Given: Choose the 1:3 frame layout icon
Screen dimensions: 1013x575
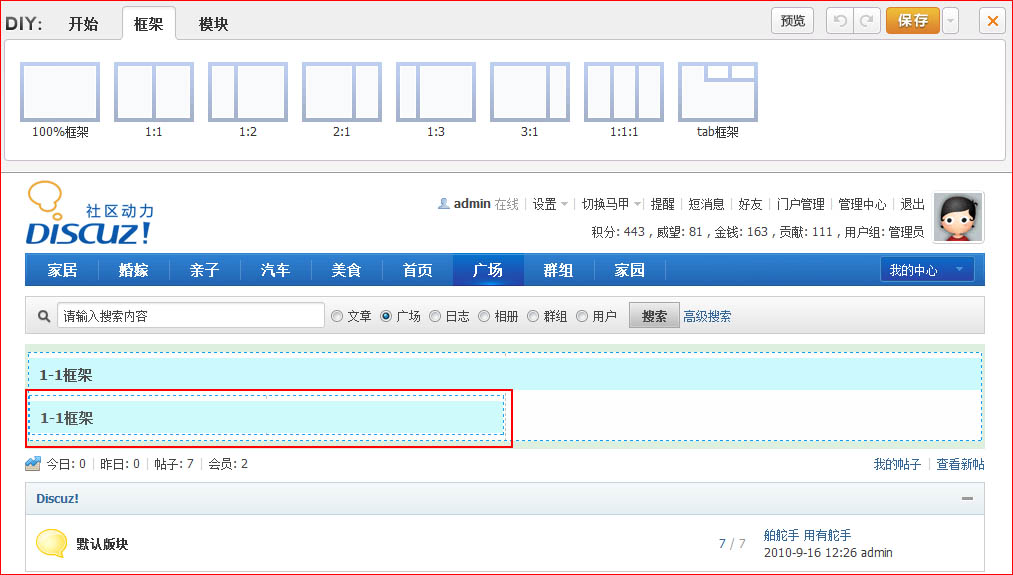Looking at the screenshot, I should [x=435, y=92].
